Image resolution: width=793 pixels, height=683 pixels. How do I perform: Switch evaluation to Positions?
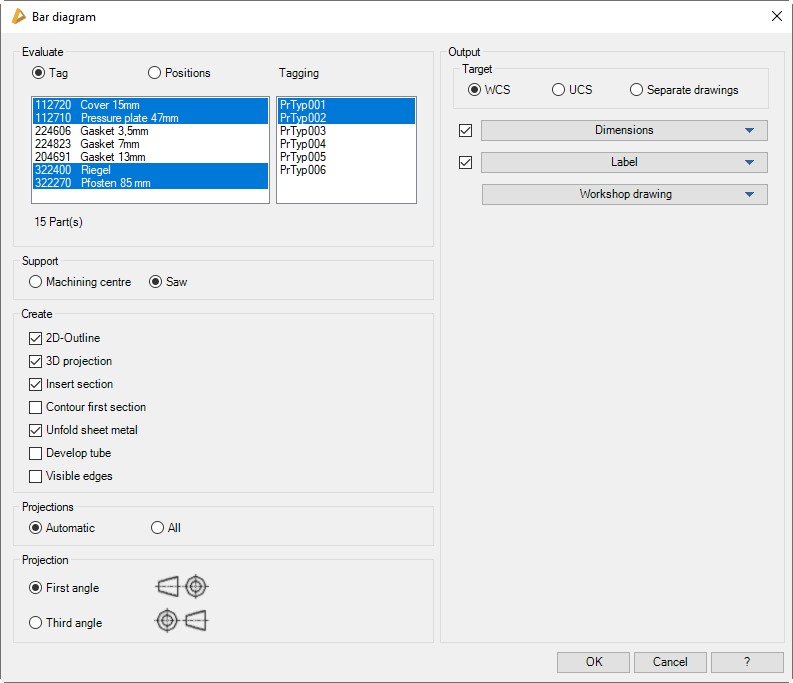click(155, 73)
